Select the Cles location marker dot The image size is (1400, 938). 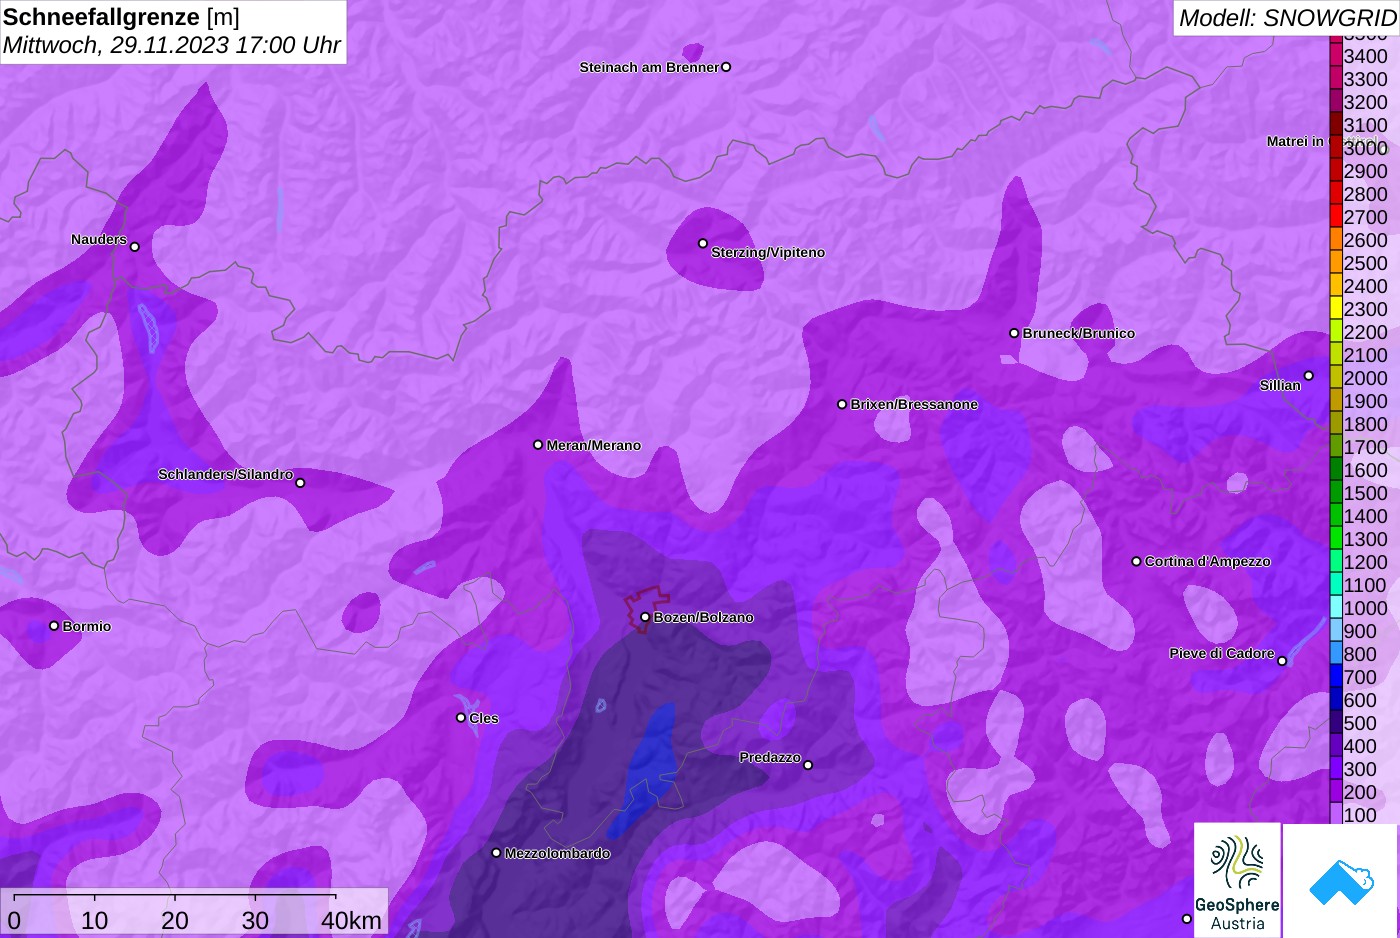(x=461, y=717)
